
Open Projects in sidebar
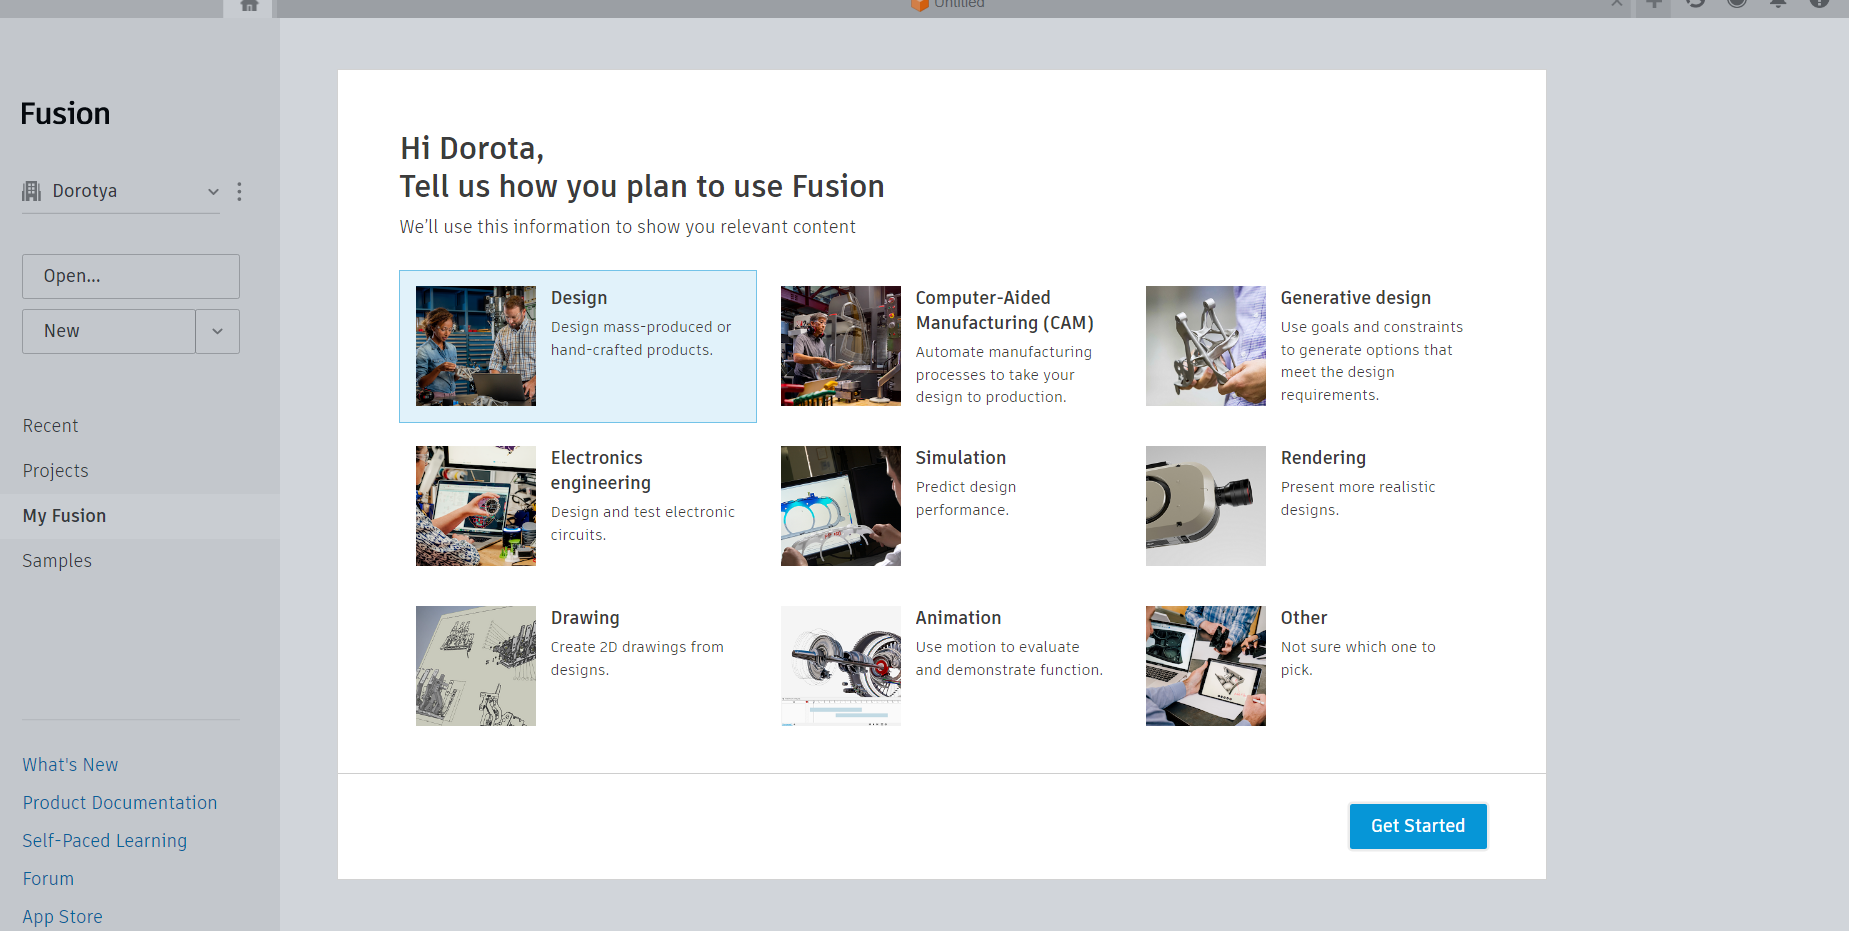56,471
